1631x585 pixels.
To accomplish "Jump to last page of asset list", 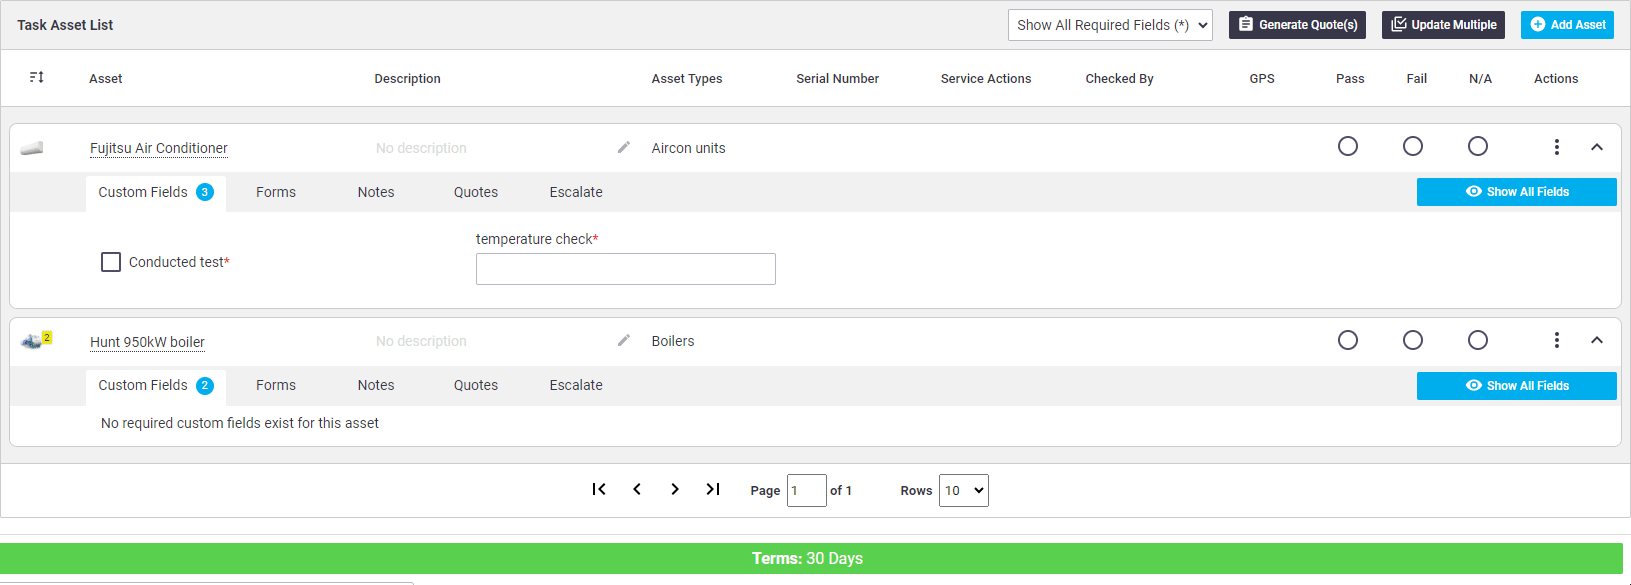I will (713, 489).
